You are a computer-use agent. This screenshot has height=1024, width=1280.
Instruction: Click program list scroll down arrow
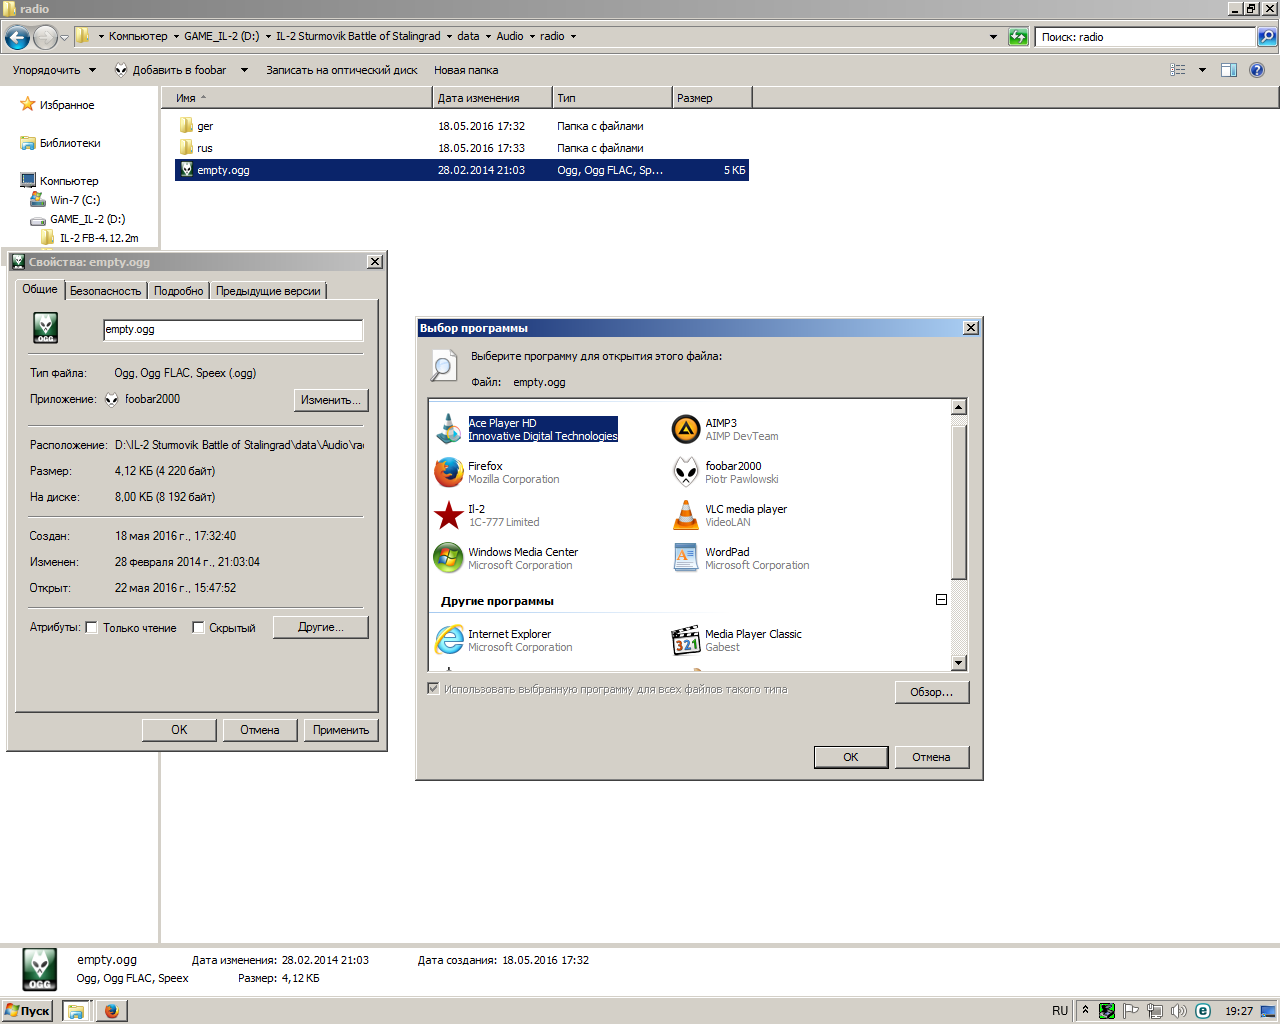pos(959,663)
